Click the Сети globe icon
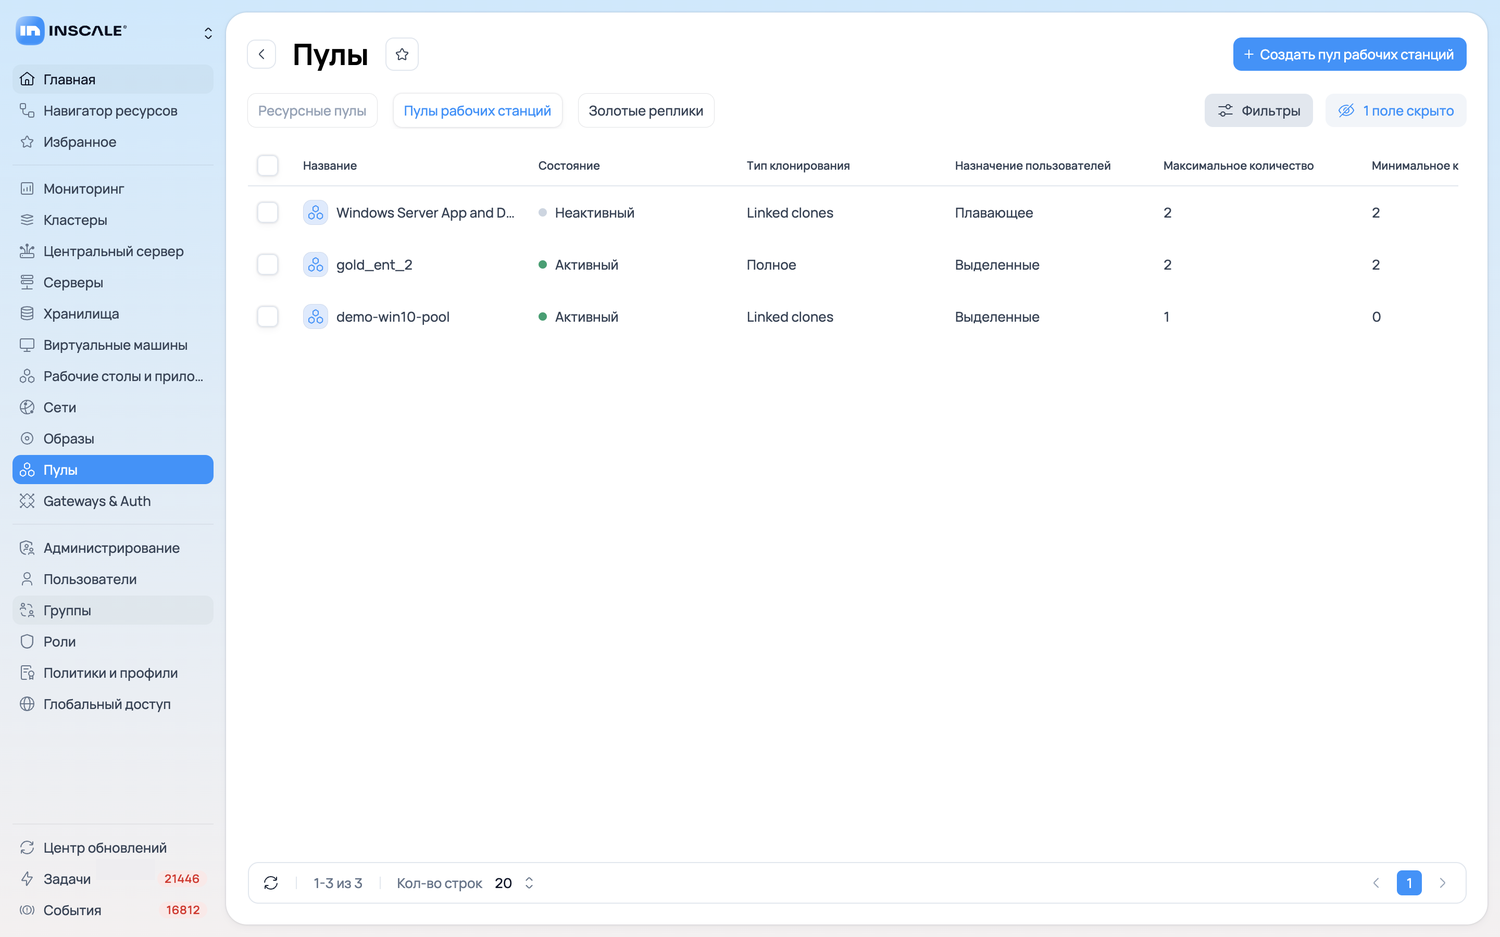1500x937 pixels. [x=27, y=407]
